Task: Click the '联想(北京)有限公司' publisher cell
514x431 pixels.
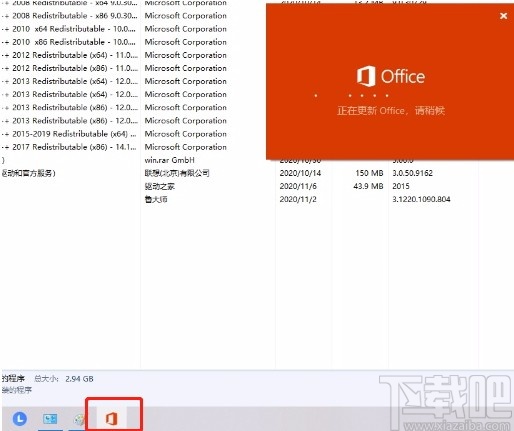Action: [x=177, y=173]
